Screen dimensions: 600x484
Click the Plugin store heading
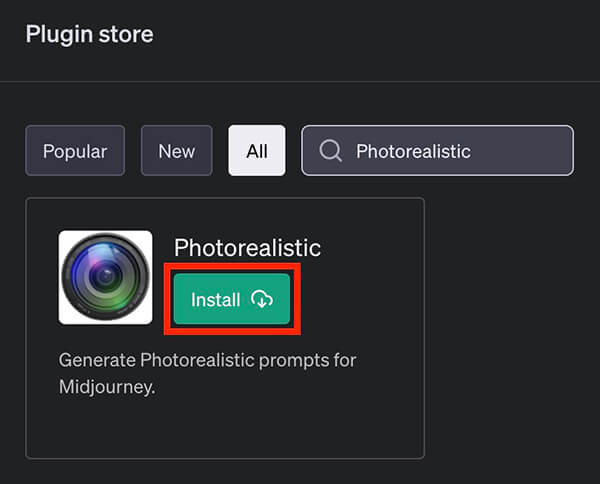tap(90, 34)
